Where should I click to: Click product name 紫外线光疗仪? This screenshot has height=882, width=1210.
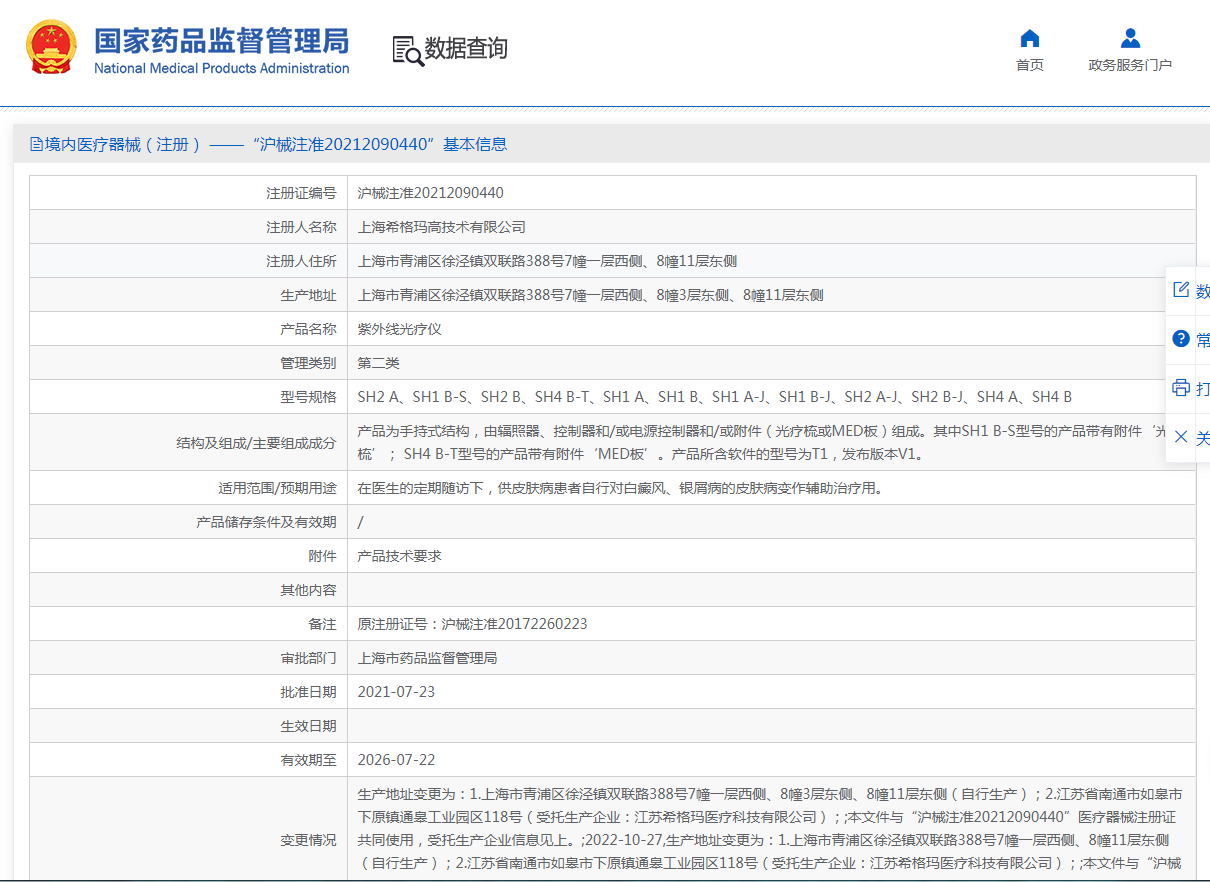[x=399, y=329]
